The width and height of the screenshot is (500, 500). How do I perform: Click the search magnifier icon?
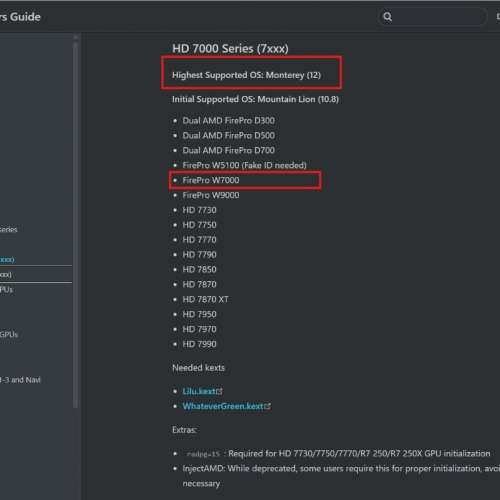[387, 17]
